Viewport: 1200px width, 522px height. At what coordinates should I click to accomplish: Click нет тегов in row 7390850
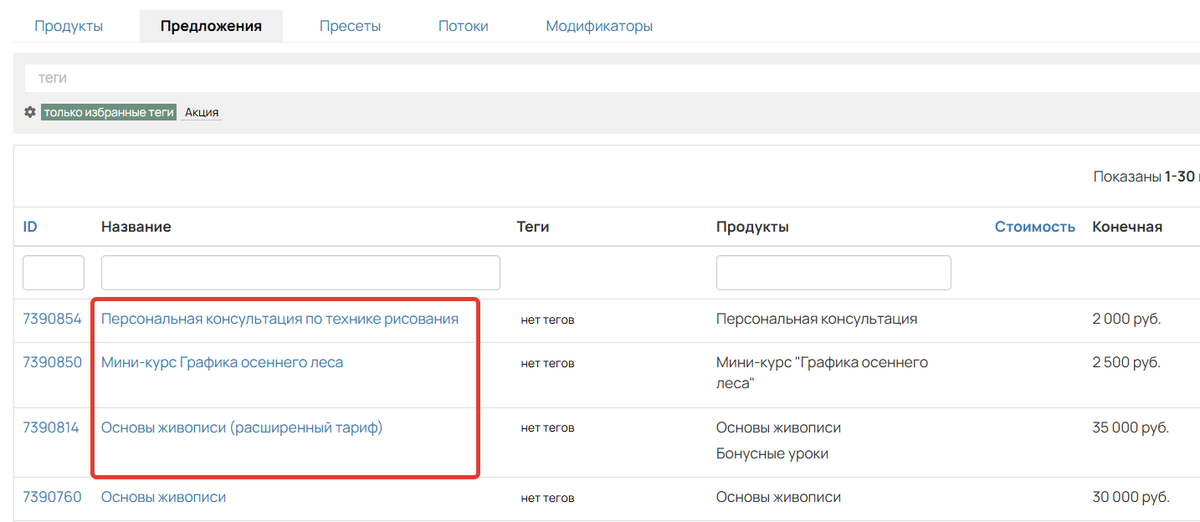pos(548,363)
